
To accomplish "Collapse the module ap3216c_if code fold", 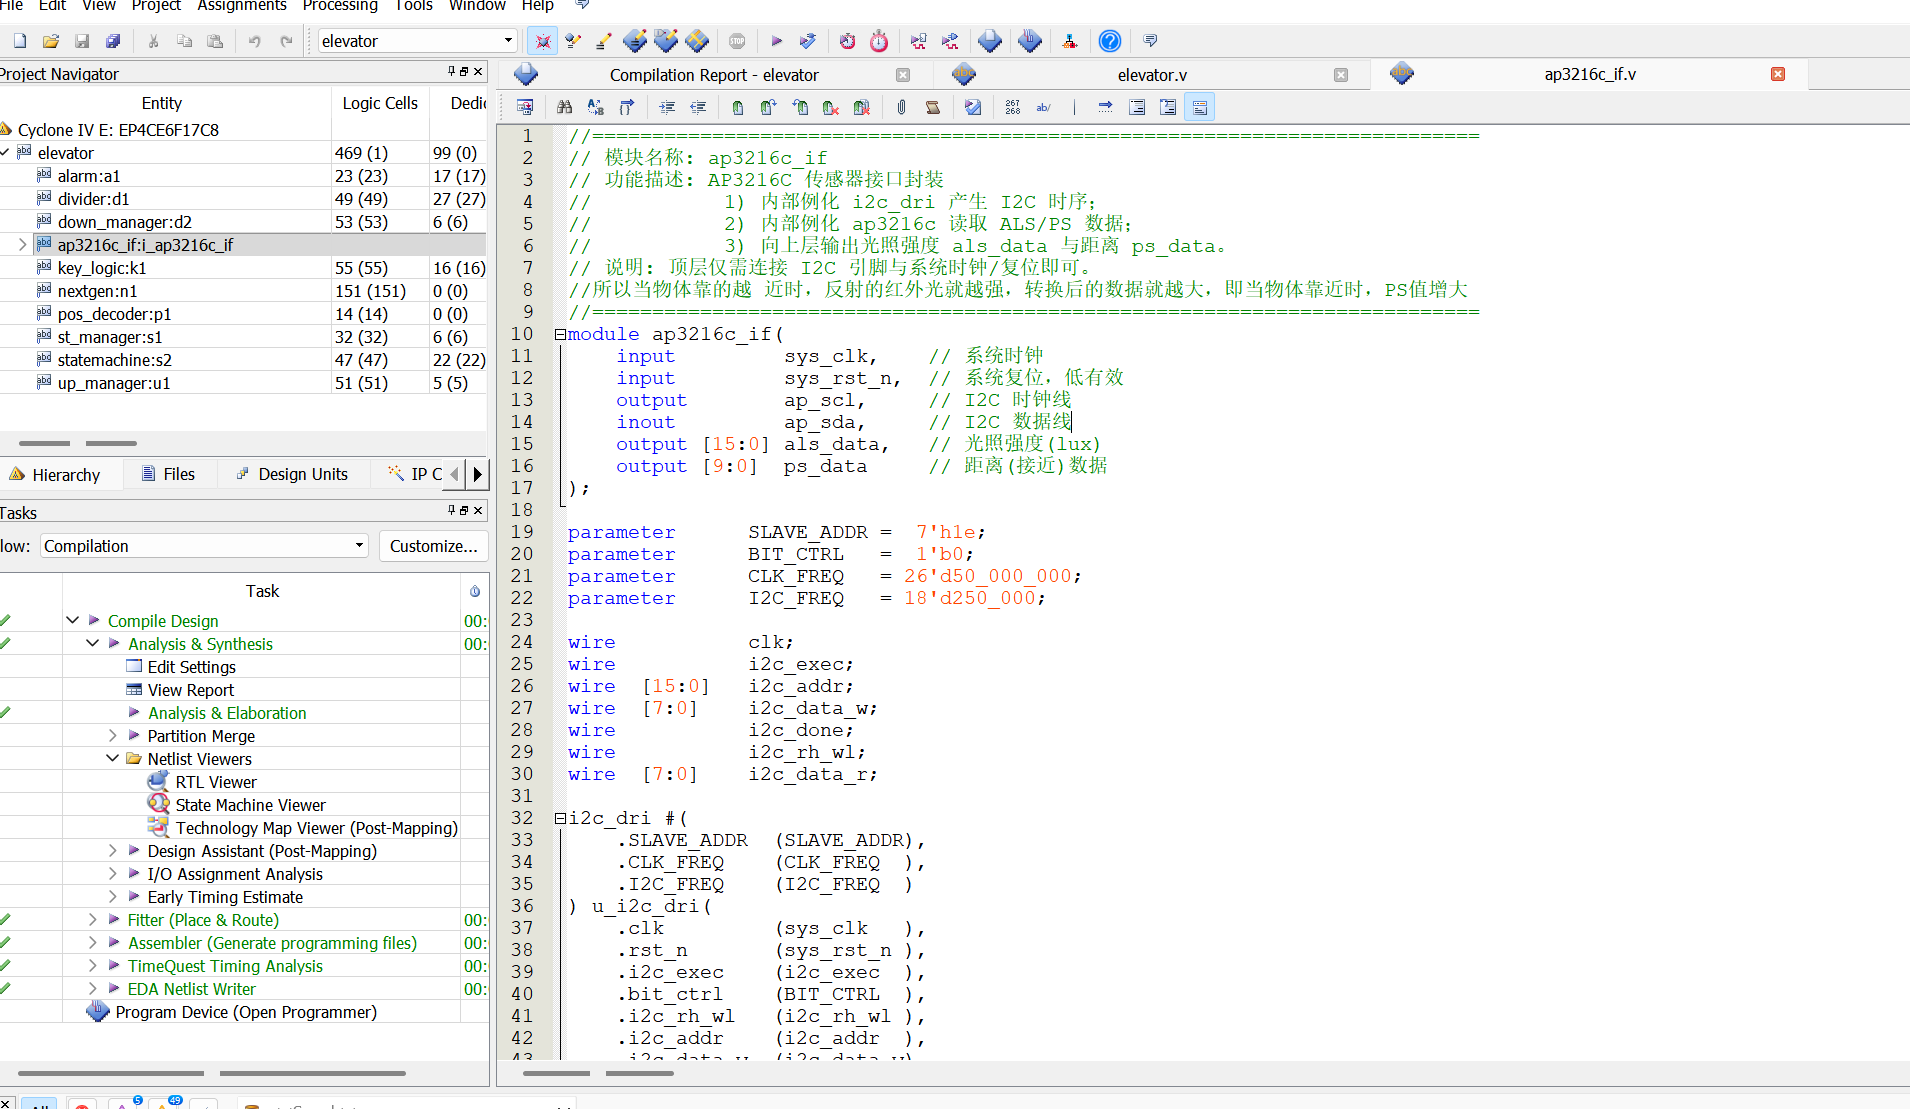I will coord(561,334).
